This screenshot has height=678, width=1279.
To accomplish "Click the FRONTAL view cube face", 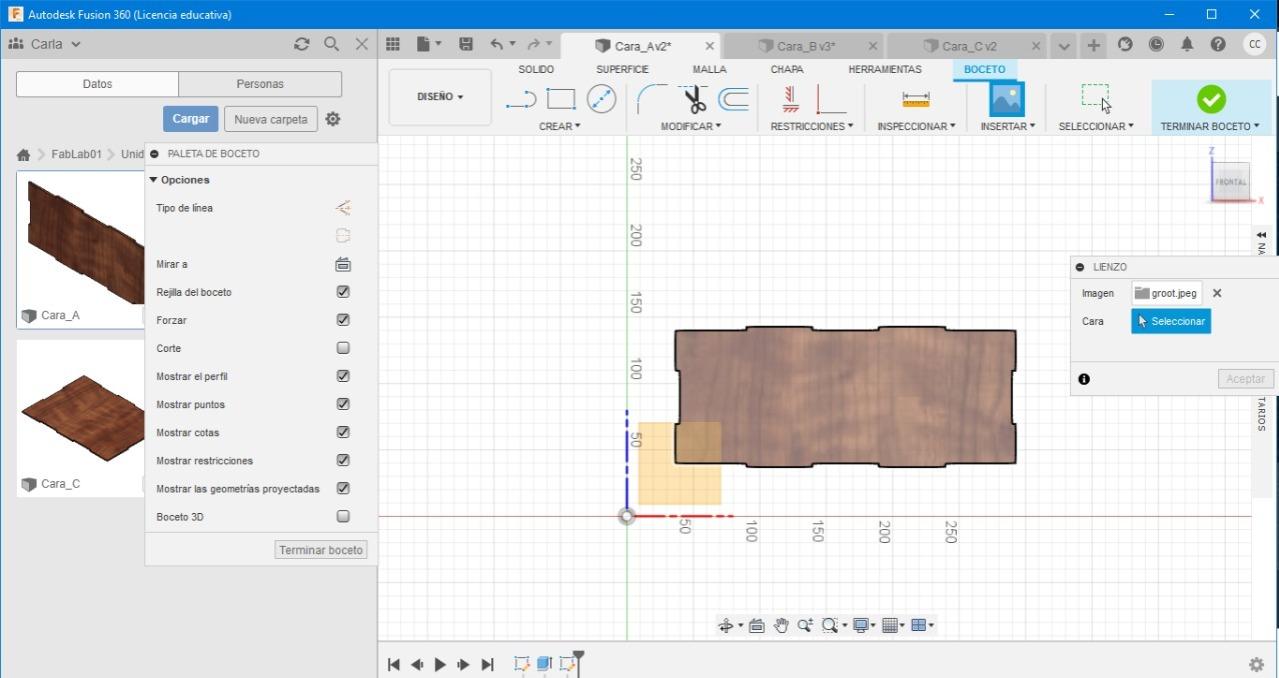I will 1231,182.
